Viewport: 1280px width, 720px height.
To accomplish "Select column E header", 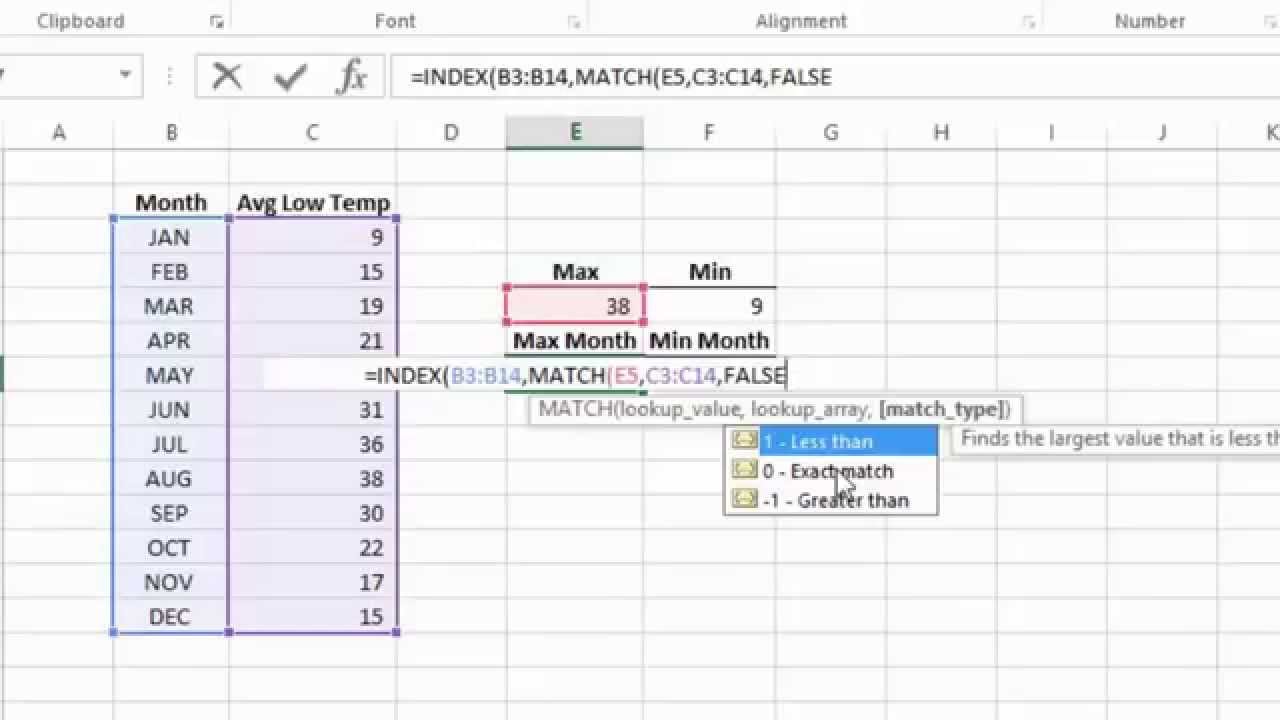I will pyautogui.click(x=575, y=132).
